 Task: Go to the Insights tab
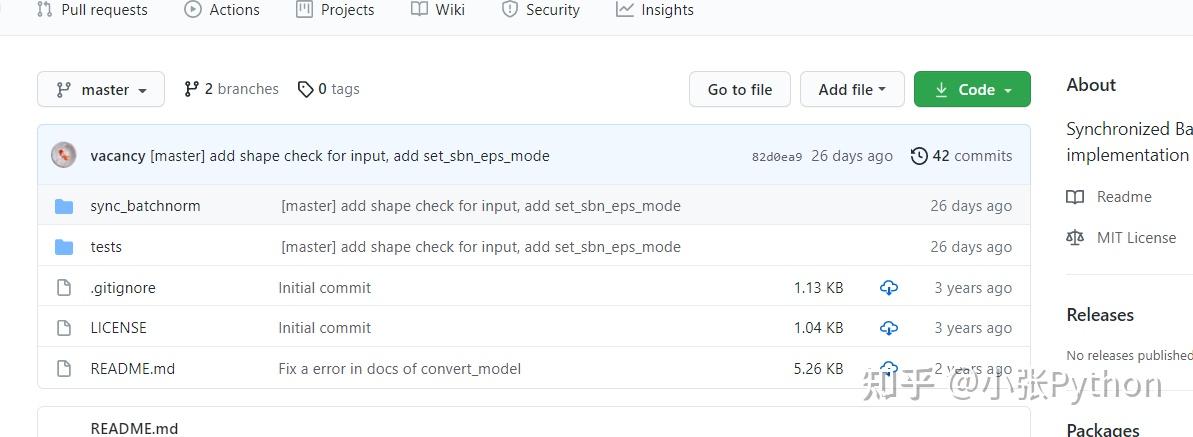coord(655,10)
